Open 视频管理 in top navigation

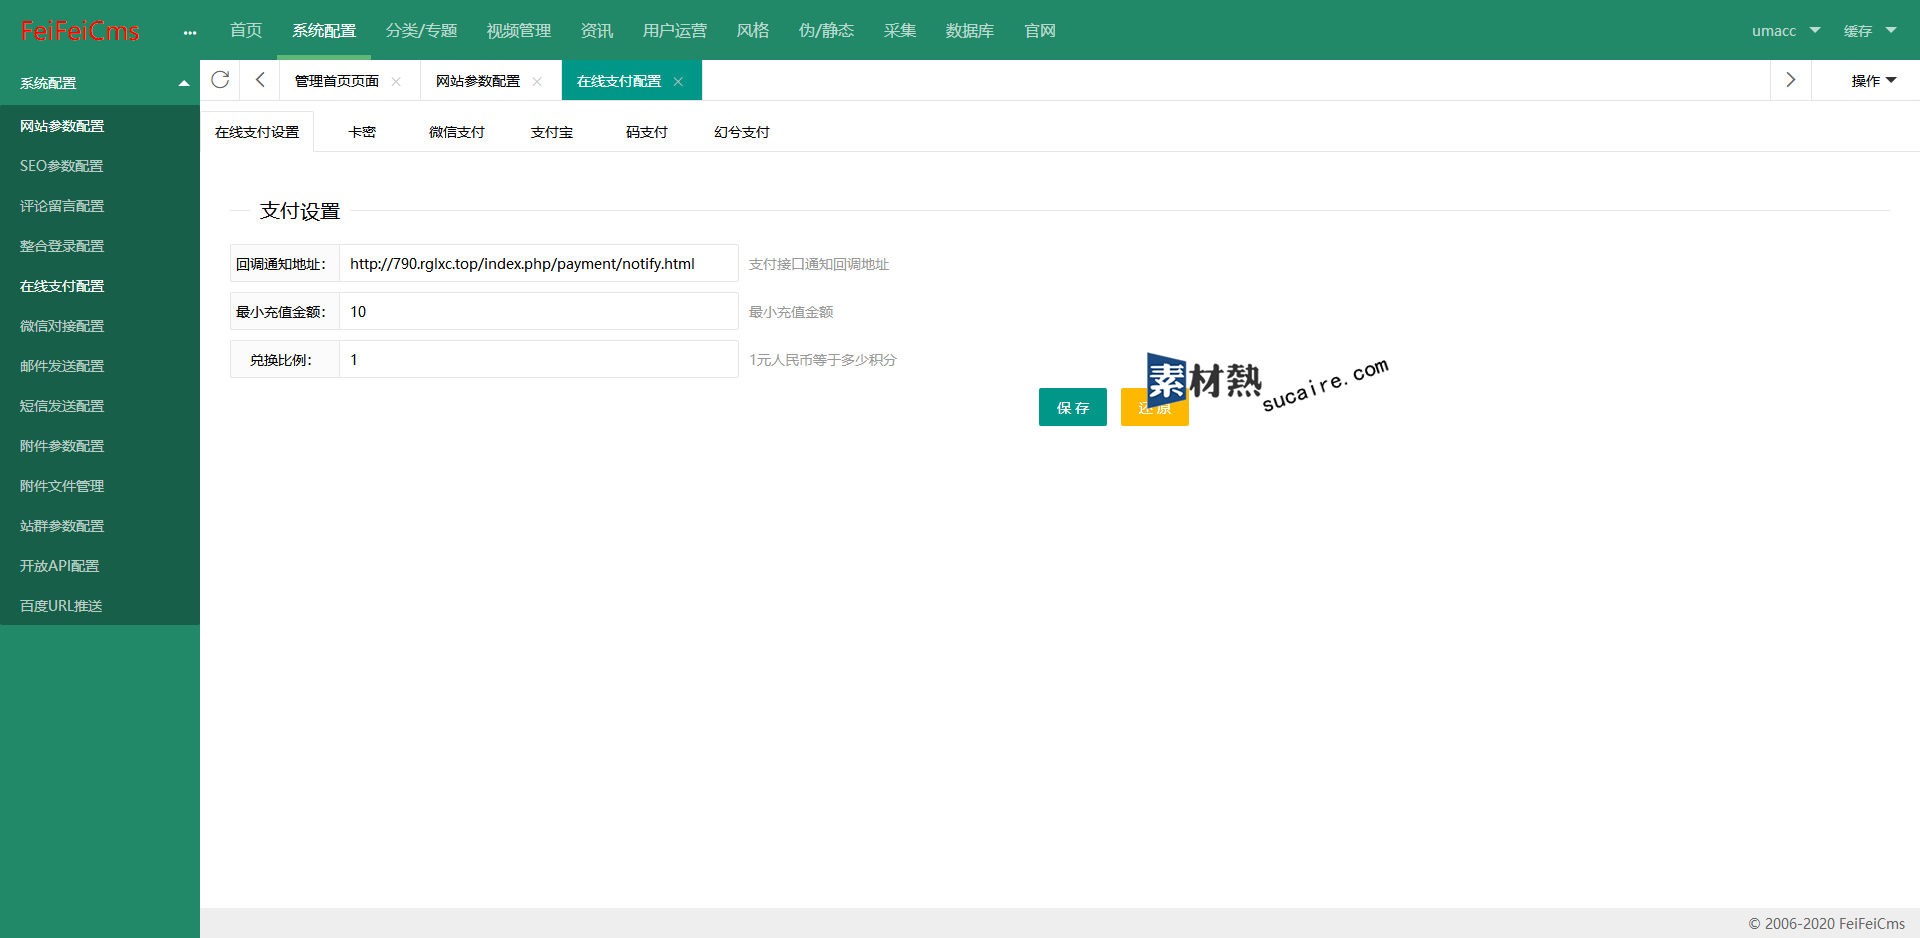pyautogui.click(x=518, y=31)
